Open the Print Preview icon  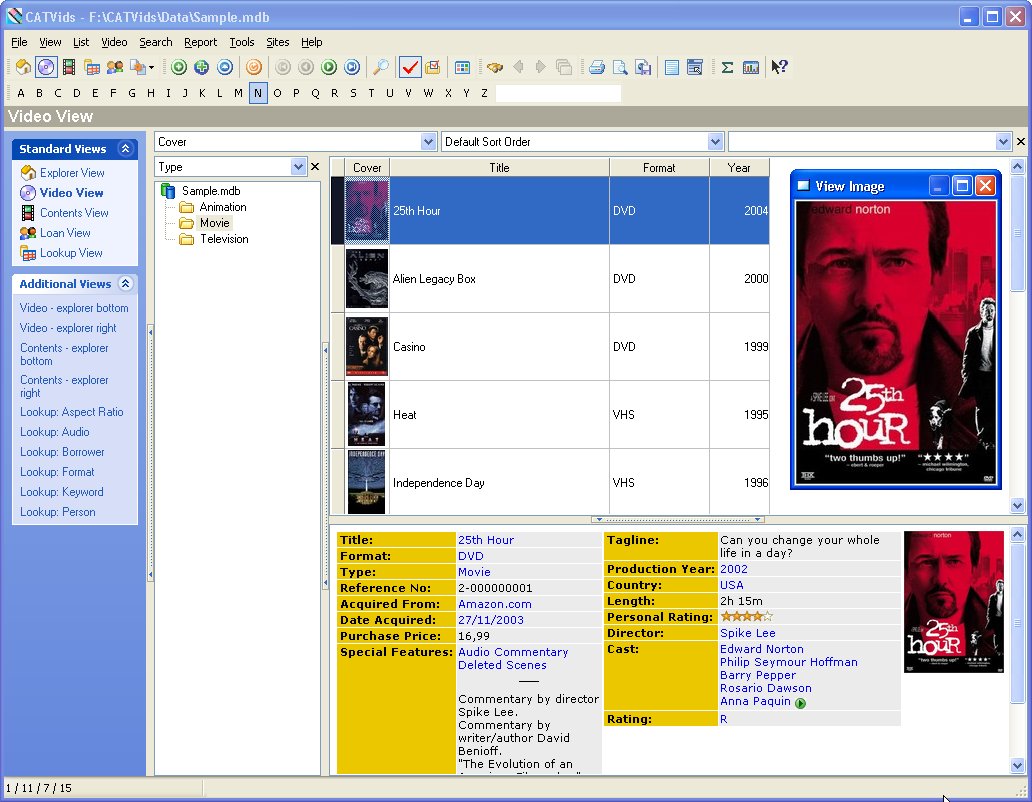click(620, 67)
